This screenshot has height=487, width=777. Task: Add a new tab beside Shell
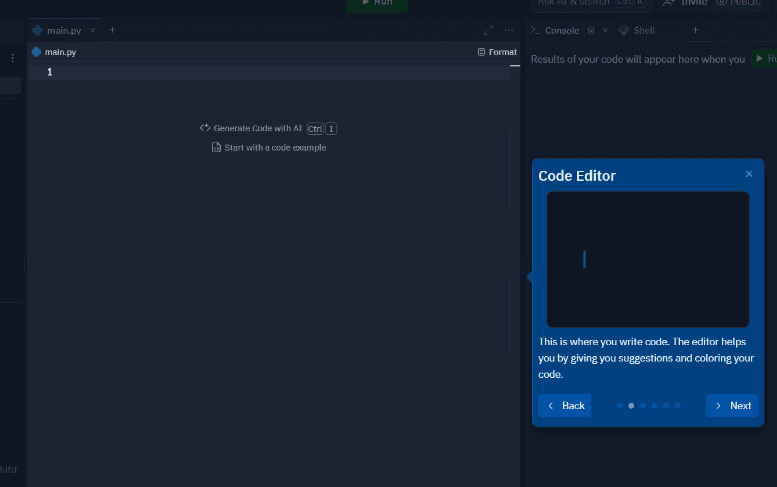(695, 30)
